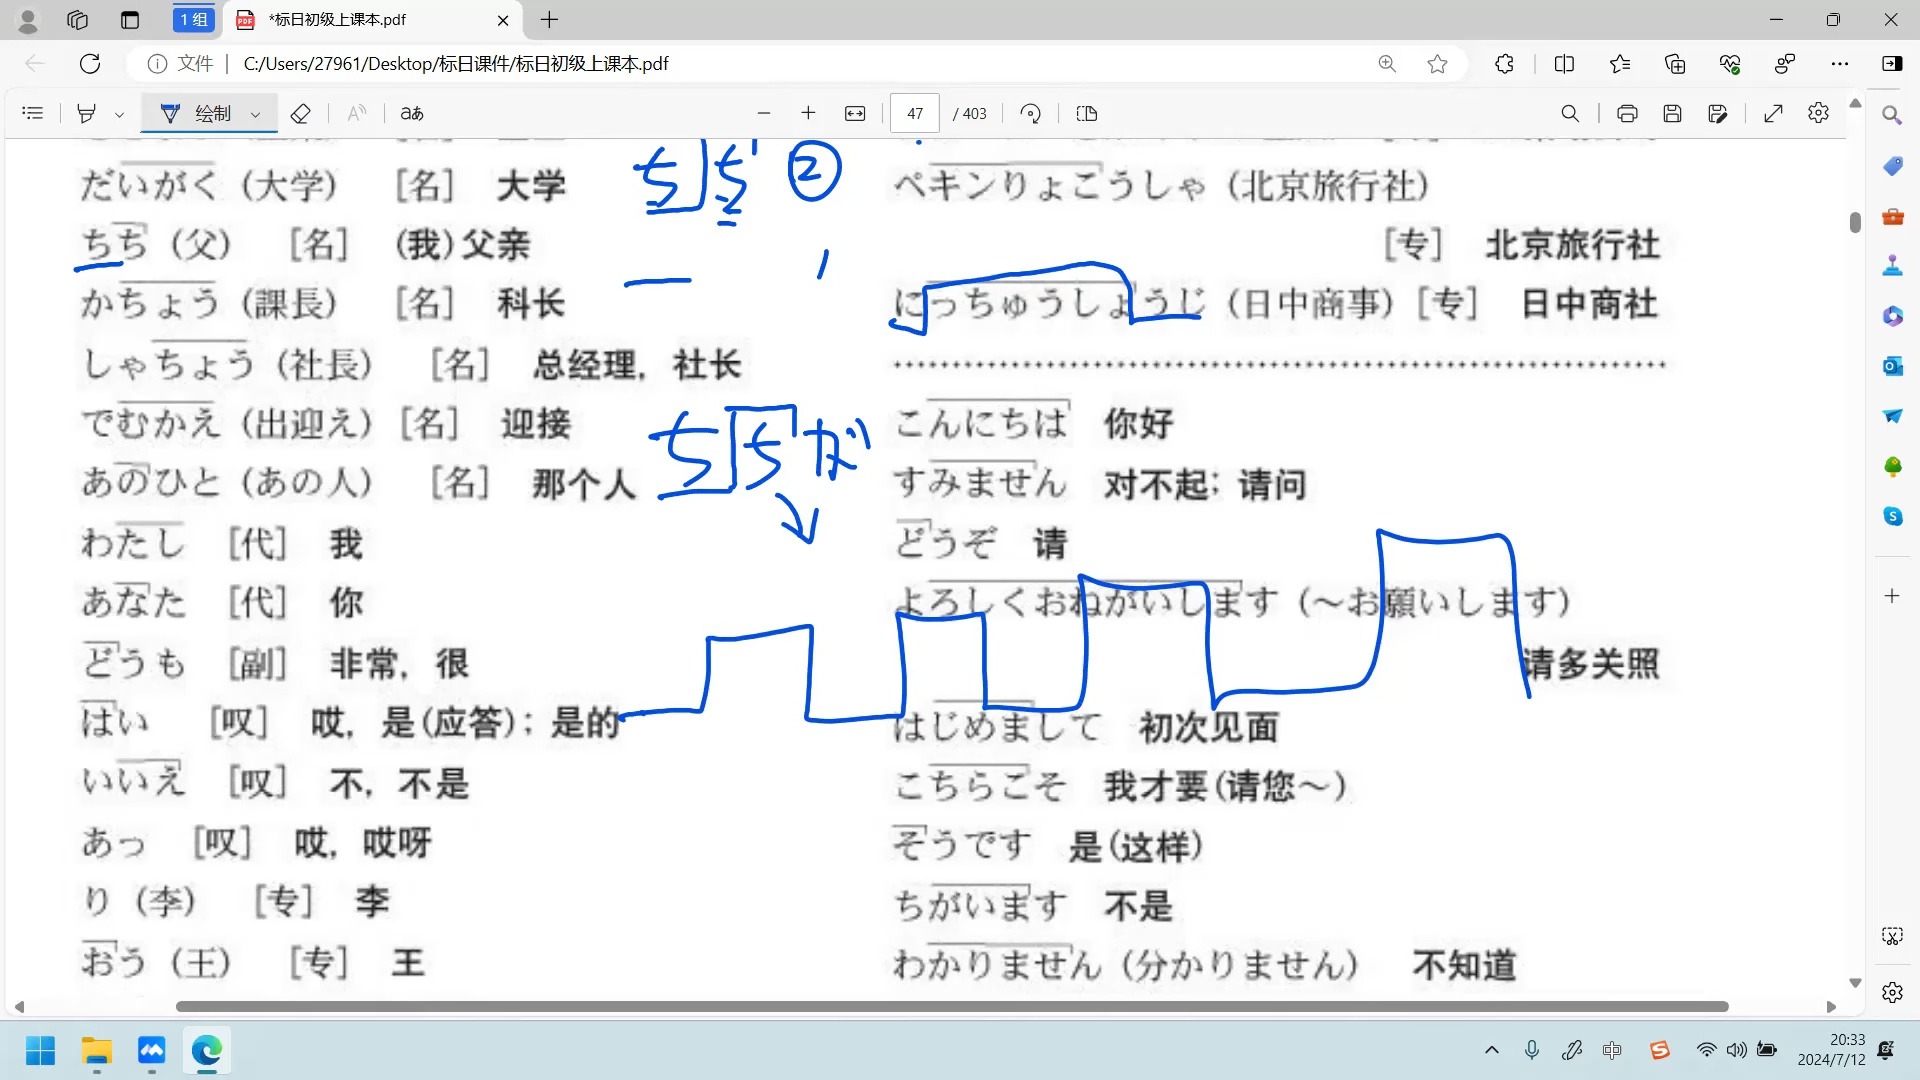The image size is (1920, 1080).
Task: Open the browser extensions menu
Action: click(1504, 64)
